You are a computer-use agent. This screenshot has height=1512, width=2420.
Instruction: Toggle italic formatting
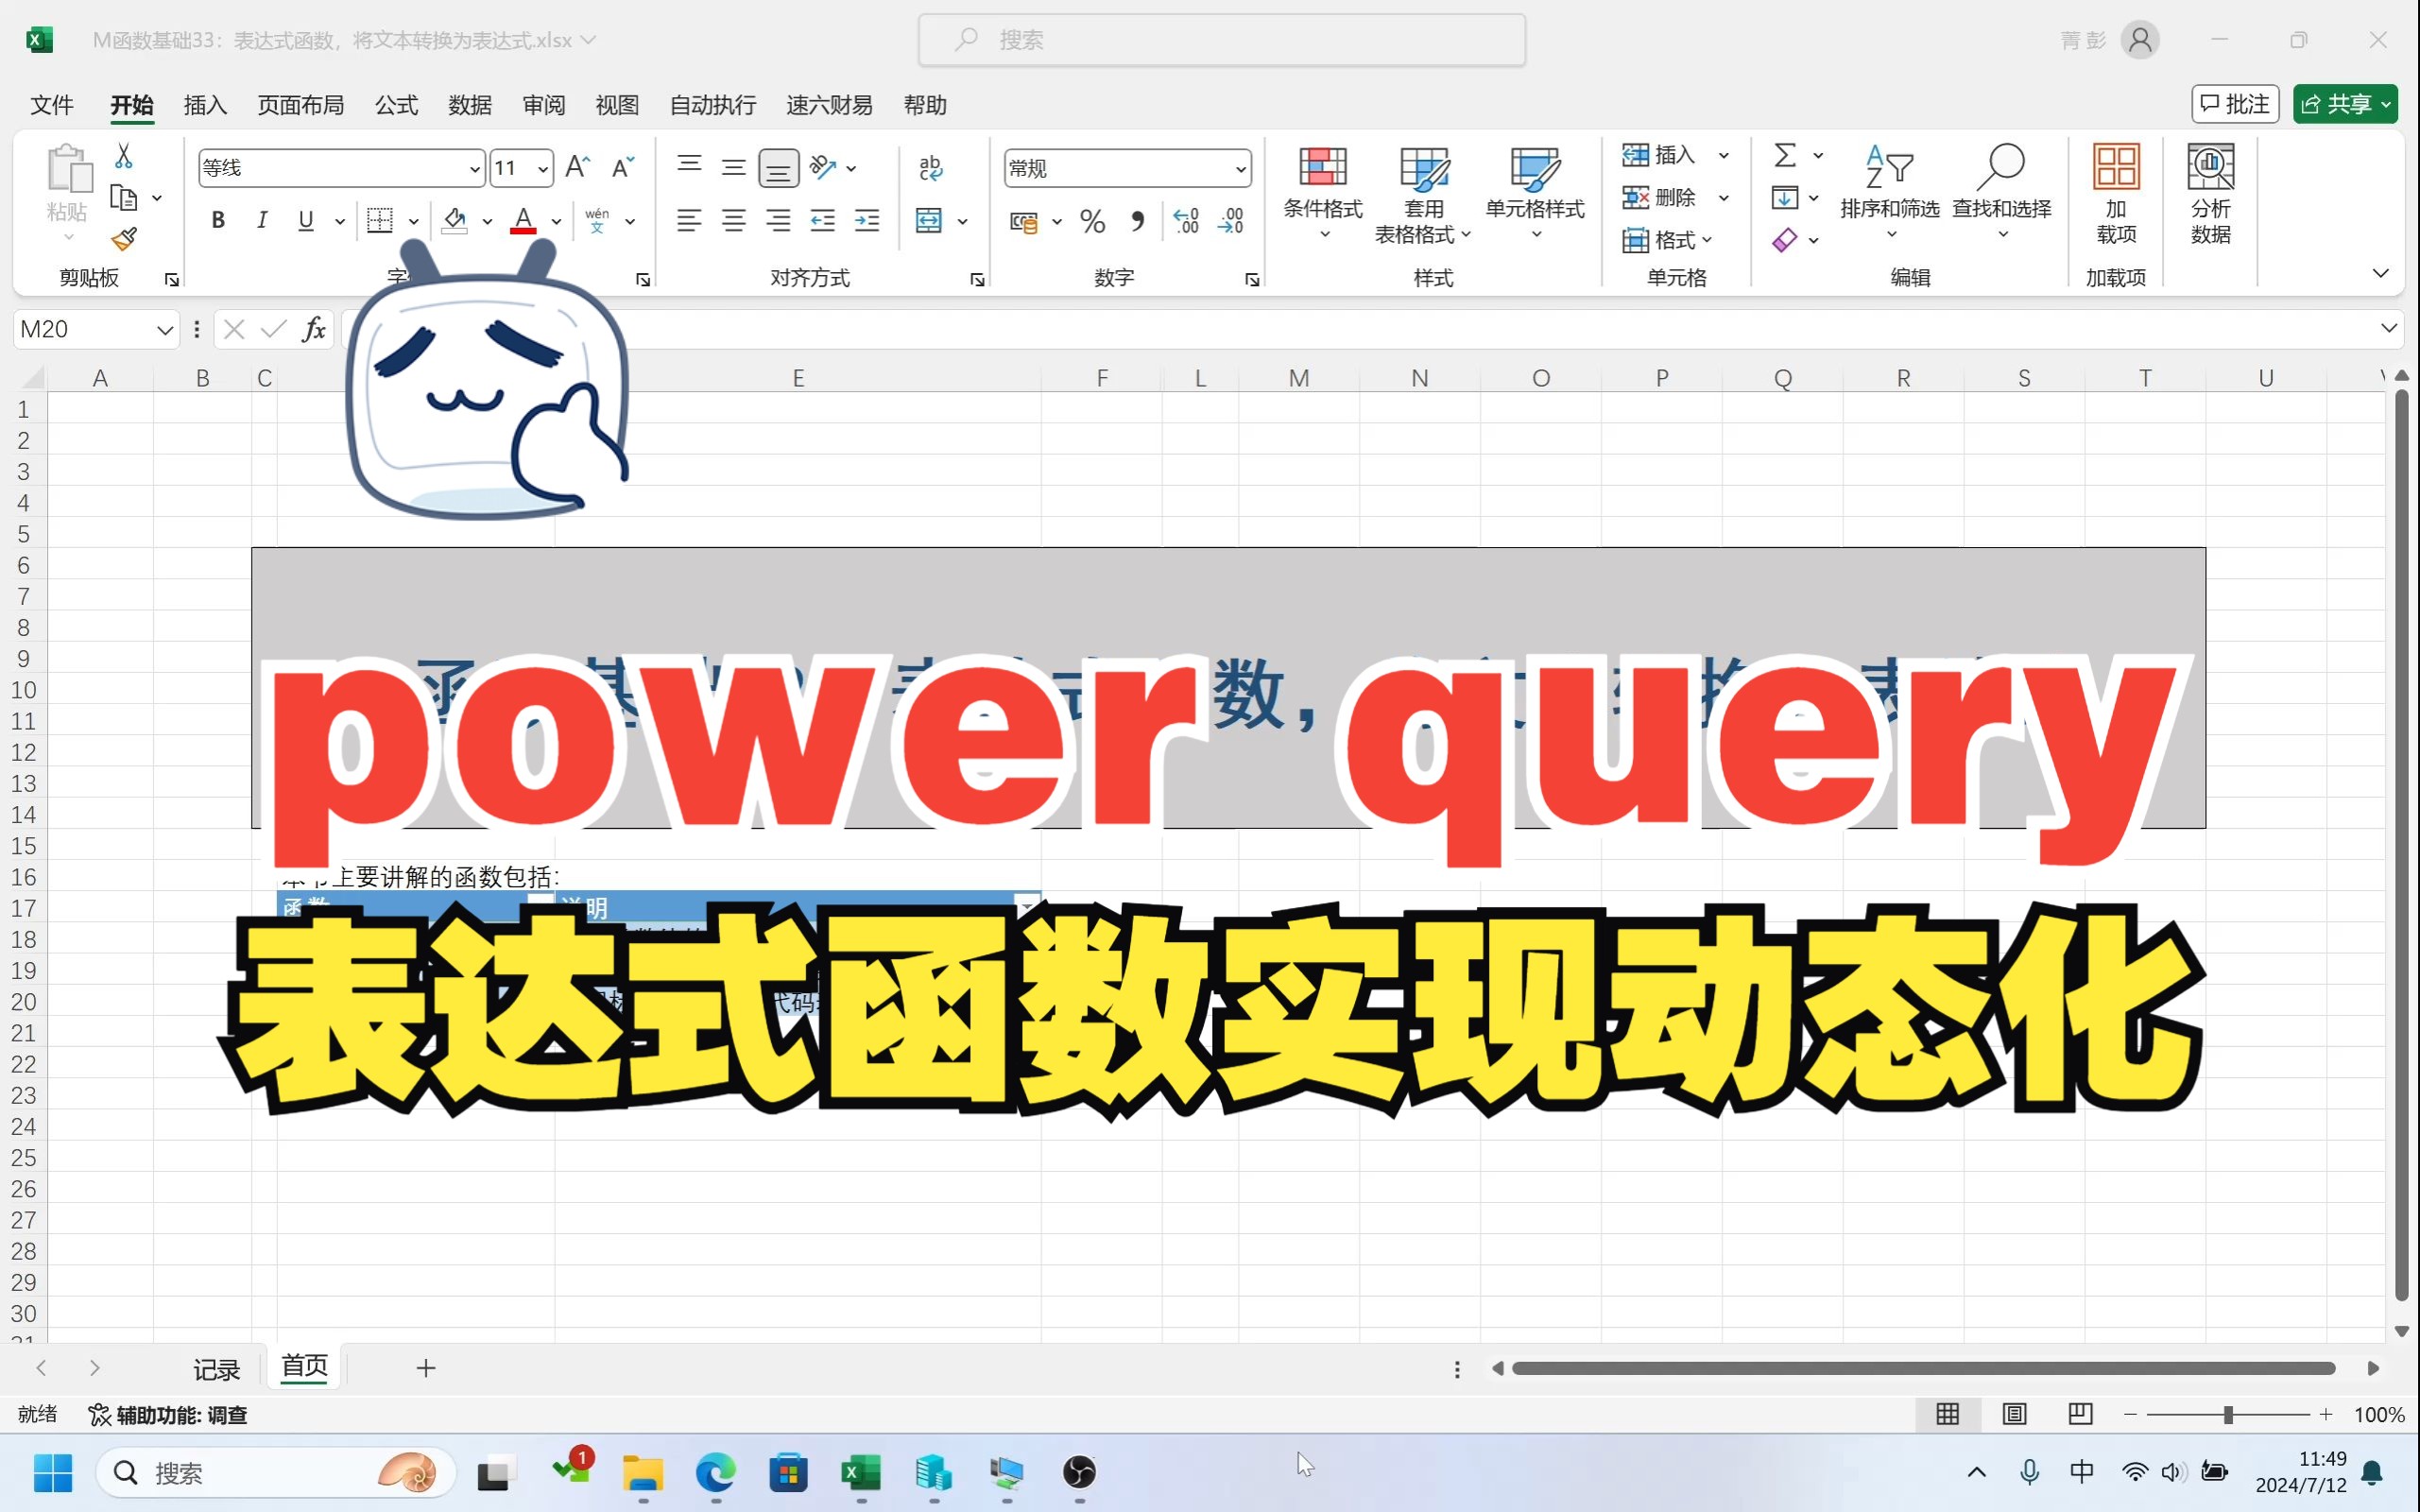point(261,221)
